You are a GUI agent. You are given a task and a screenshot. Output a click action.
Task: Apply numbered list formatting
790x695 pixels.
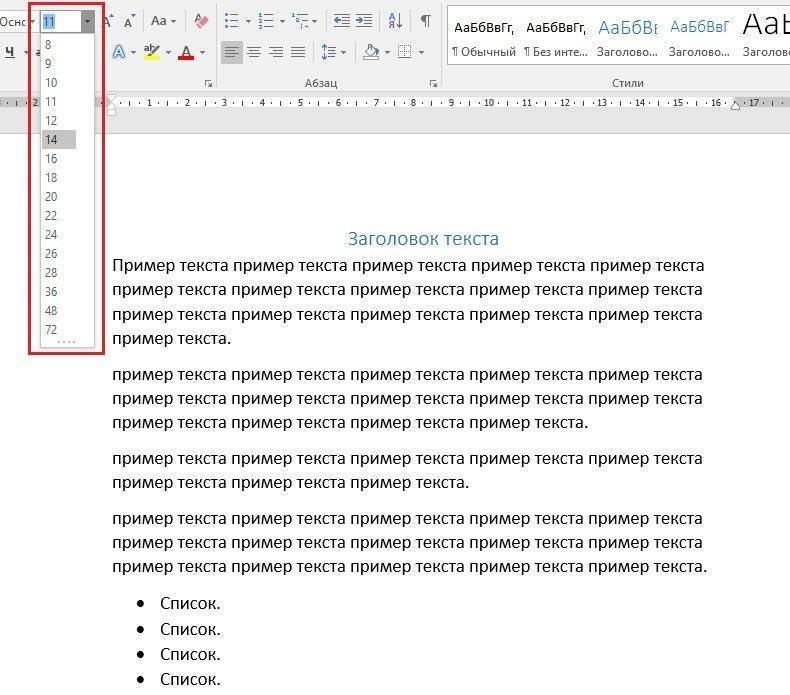(266, 21)
